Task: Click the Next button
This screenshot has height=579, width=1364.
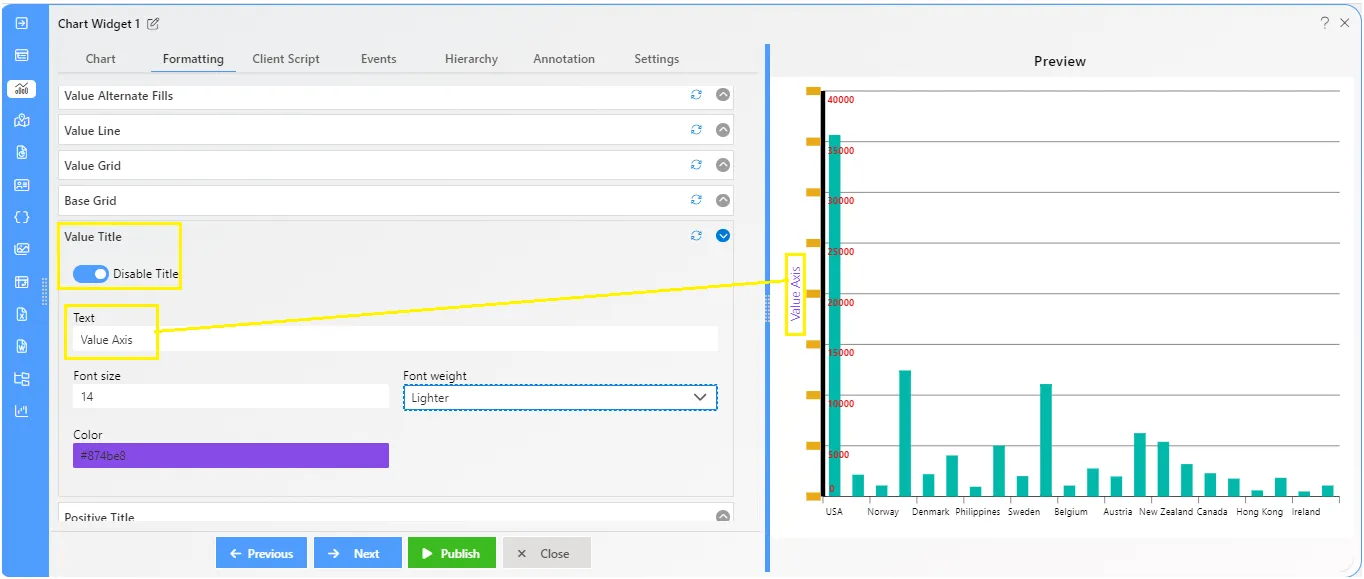Action: (358, 553)
